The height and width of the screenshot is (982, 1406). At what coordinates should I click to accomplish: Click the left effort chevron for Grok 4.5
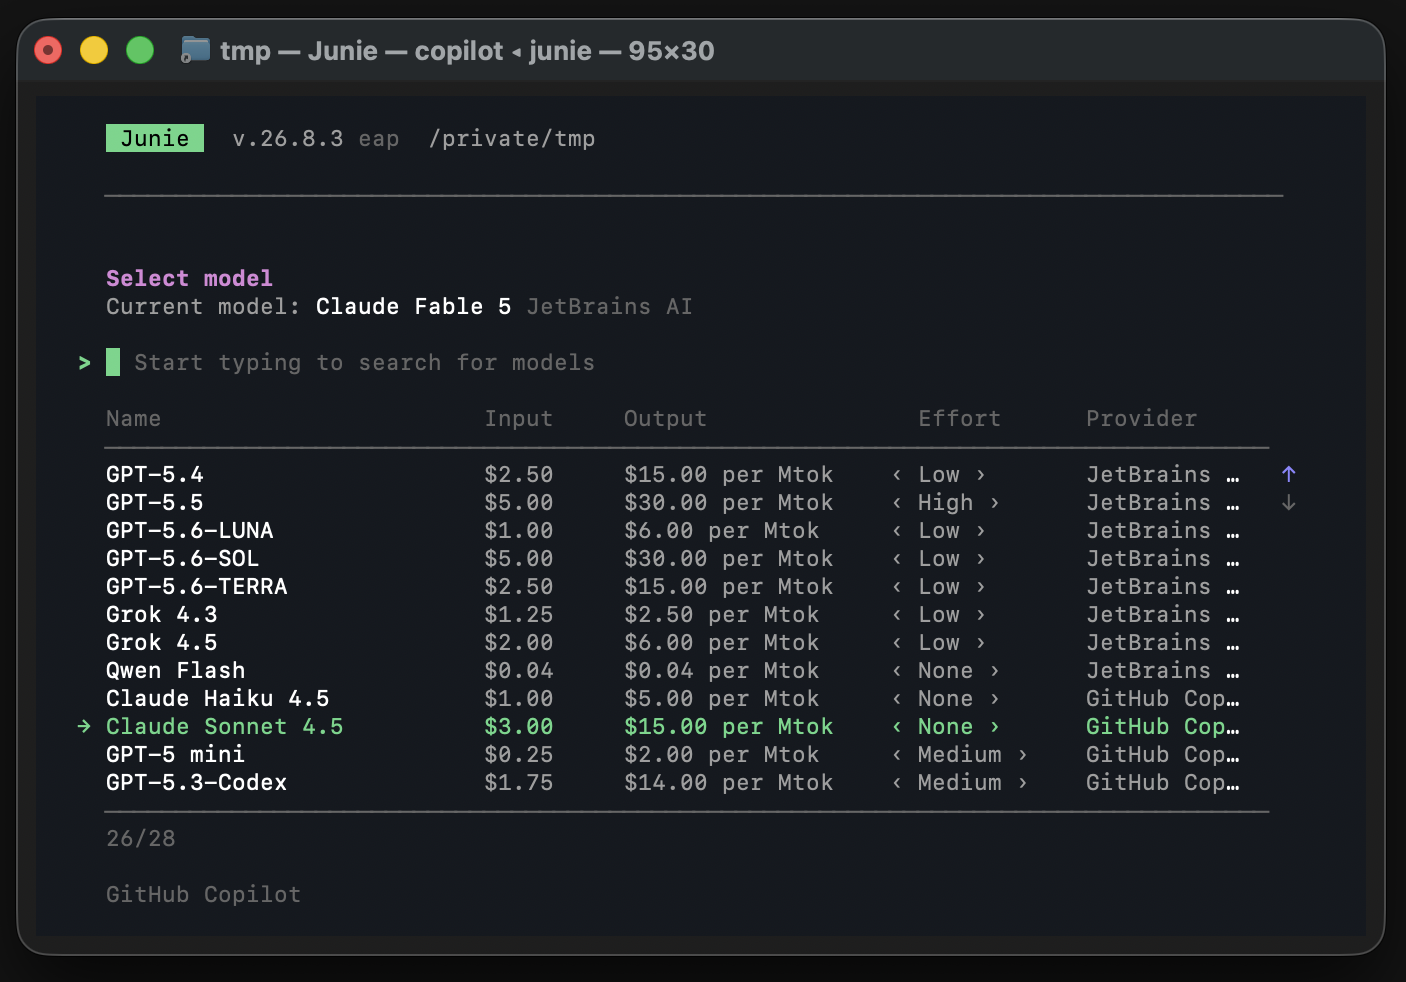[x=897, y=643]
